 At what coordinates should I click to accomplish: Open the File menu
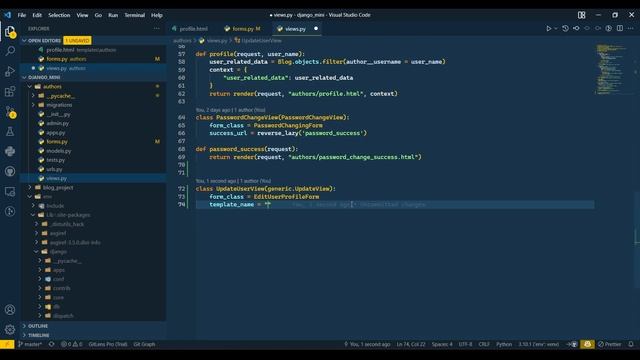pyautogui.click(x=22, y=15)
